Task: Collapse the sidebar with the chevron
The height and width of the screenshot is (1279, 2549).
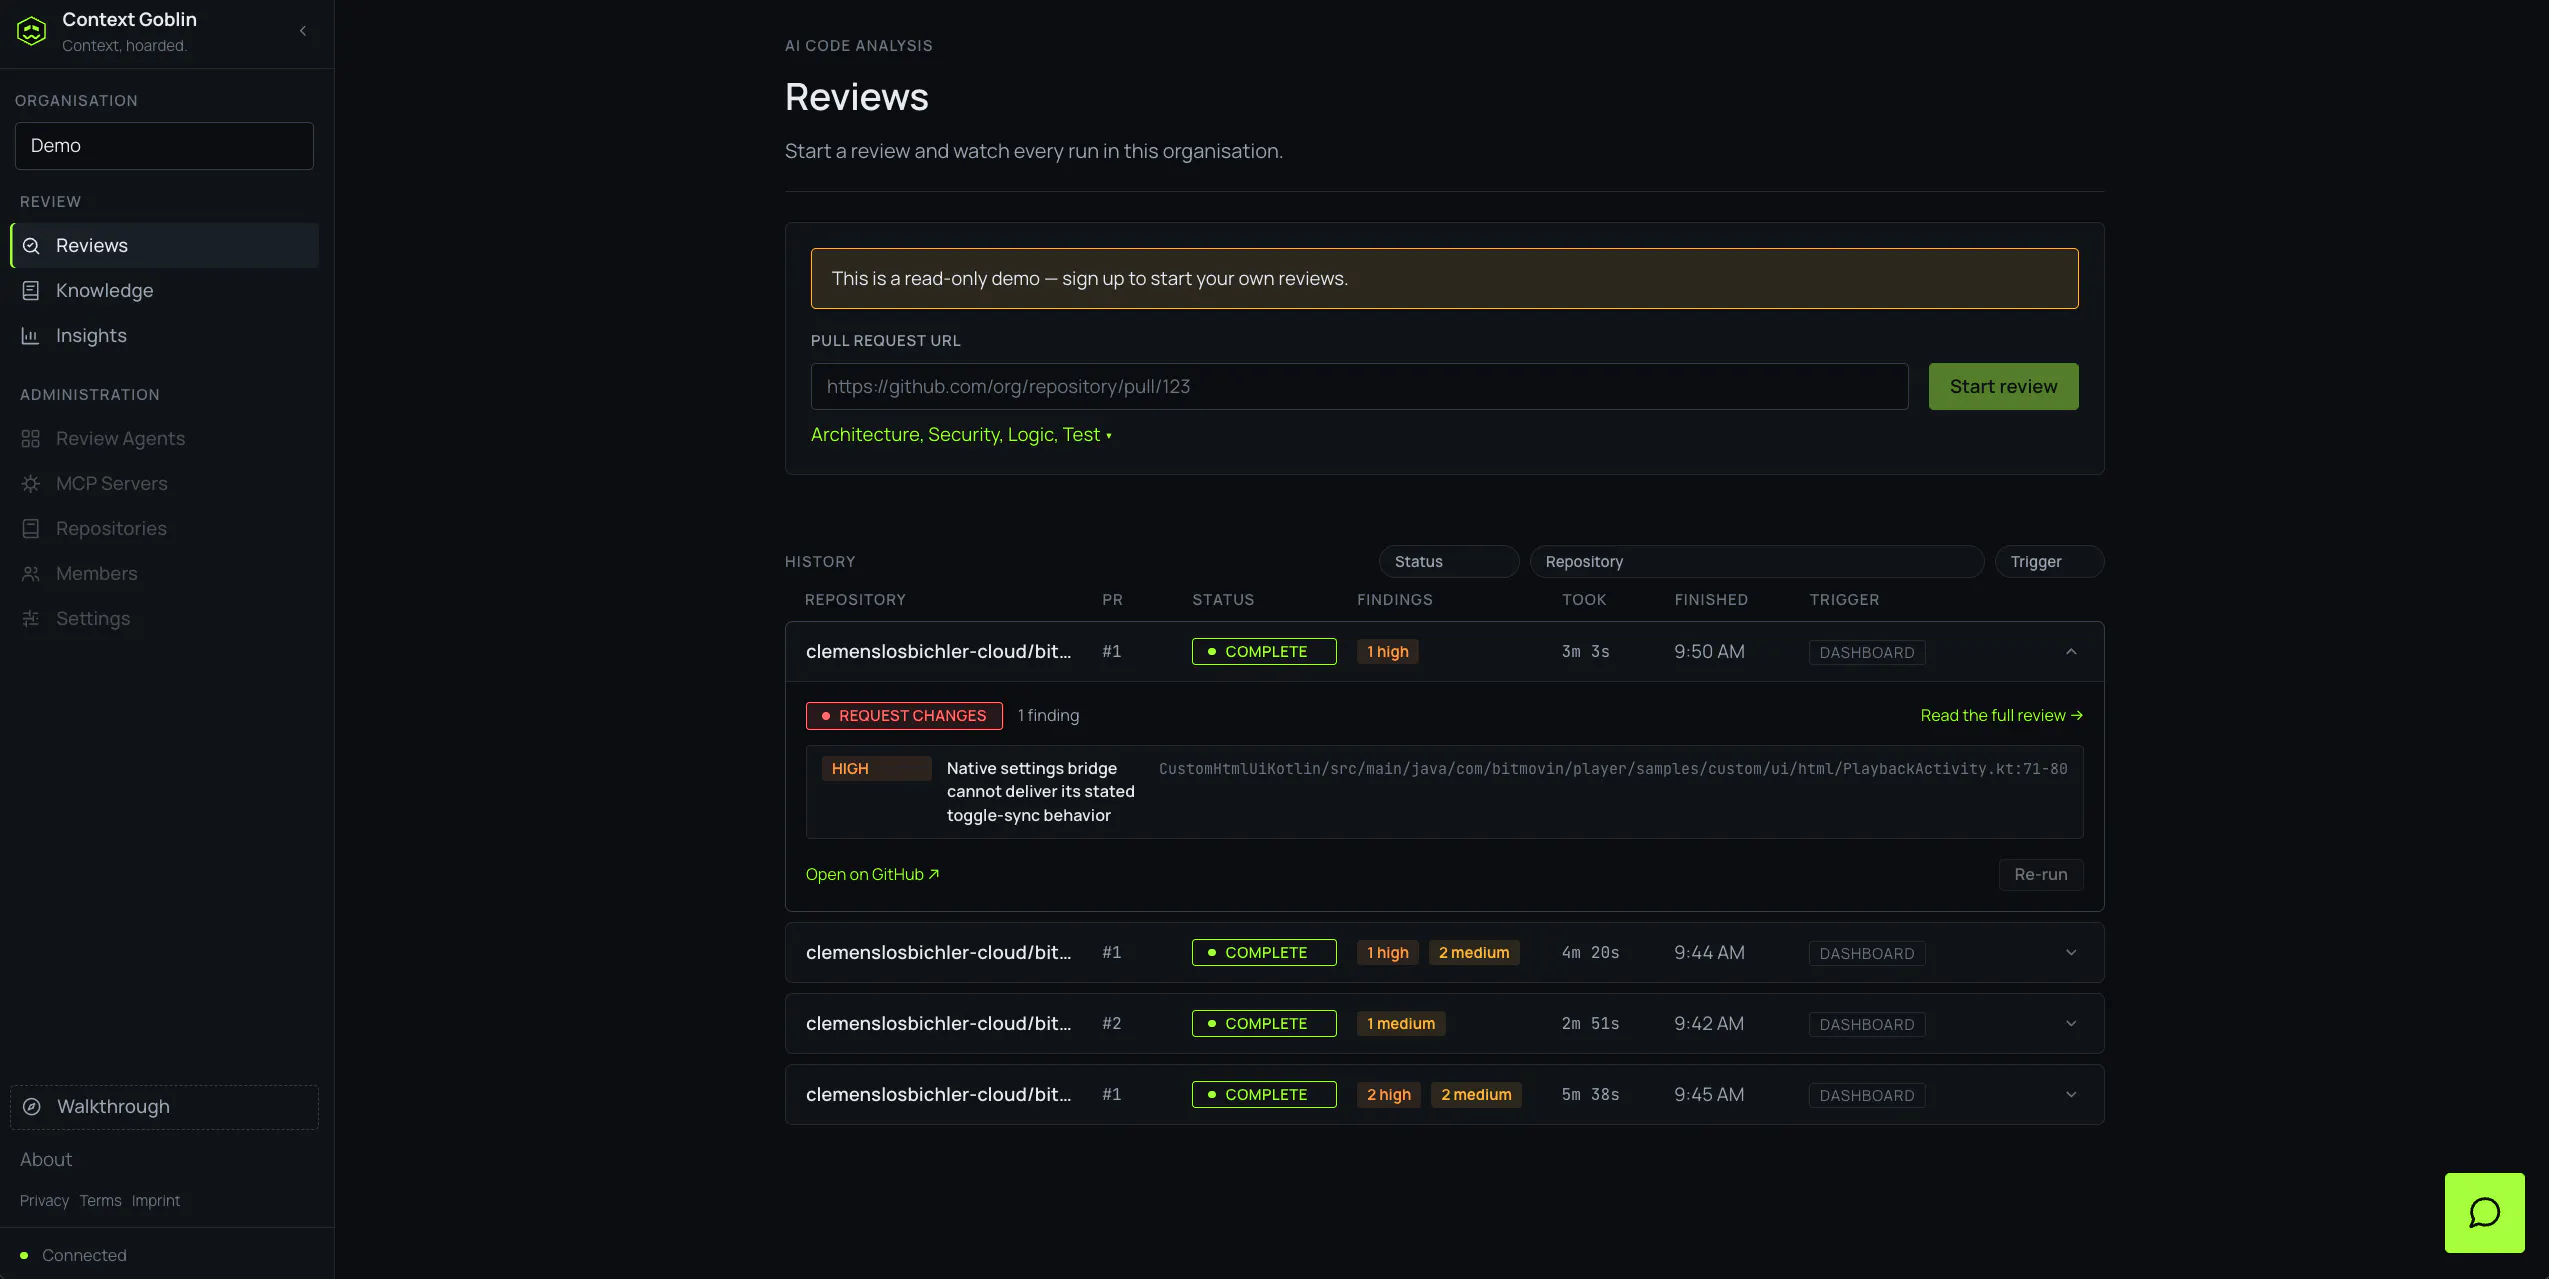Action: pos(303,31)
